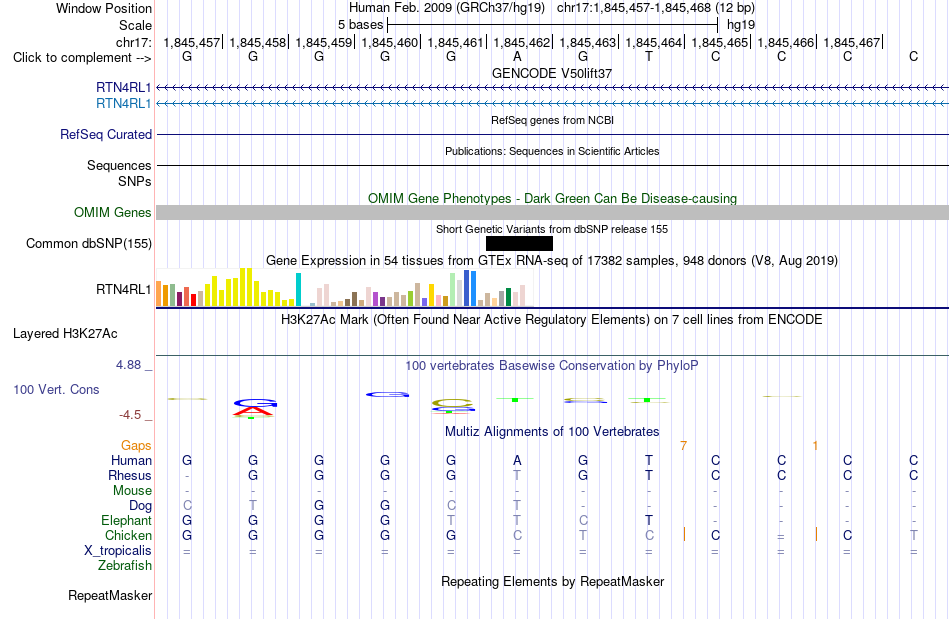
Task: Click the Sequences track label
Action: pos(119,165)
